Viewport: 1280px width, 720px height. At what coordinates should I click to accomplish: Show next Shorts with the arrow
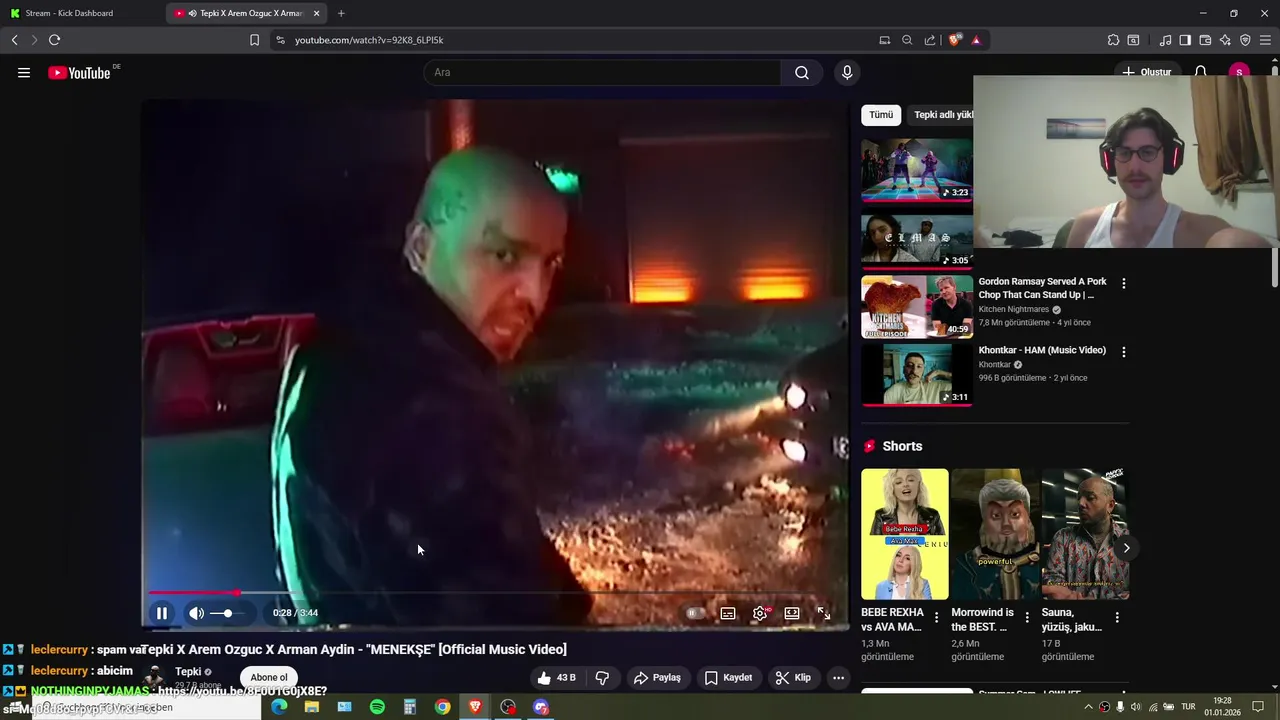tap(1126, 548)
